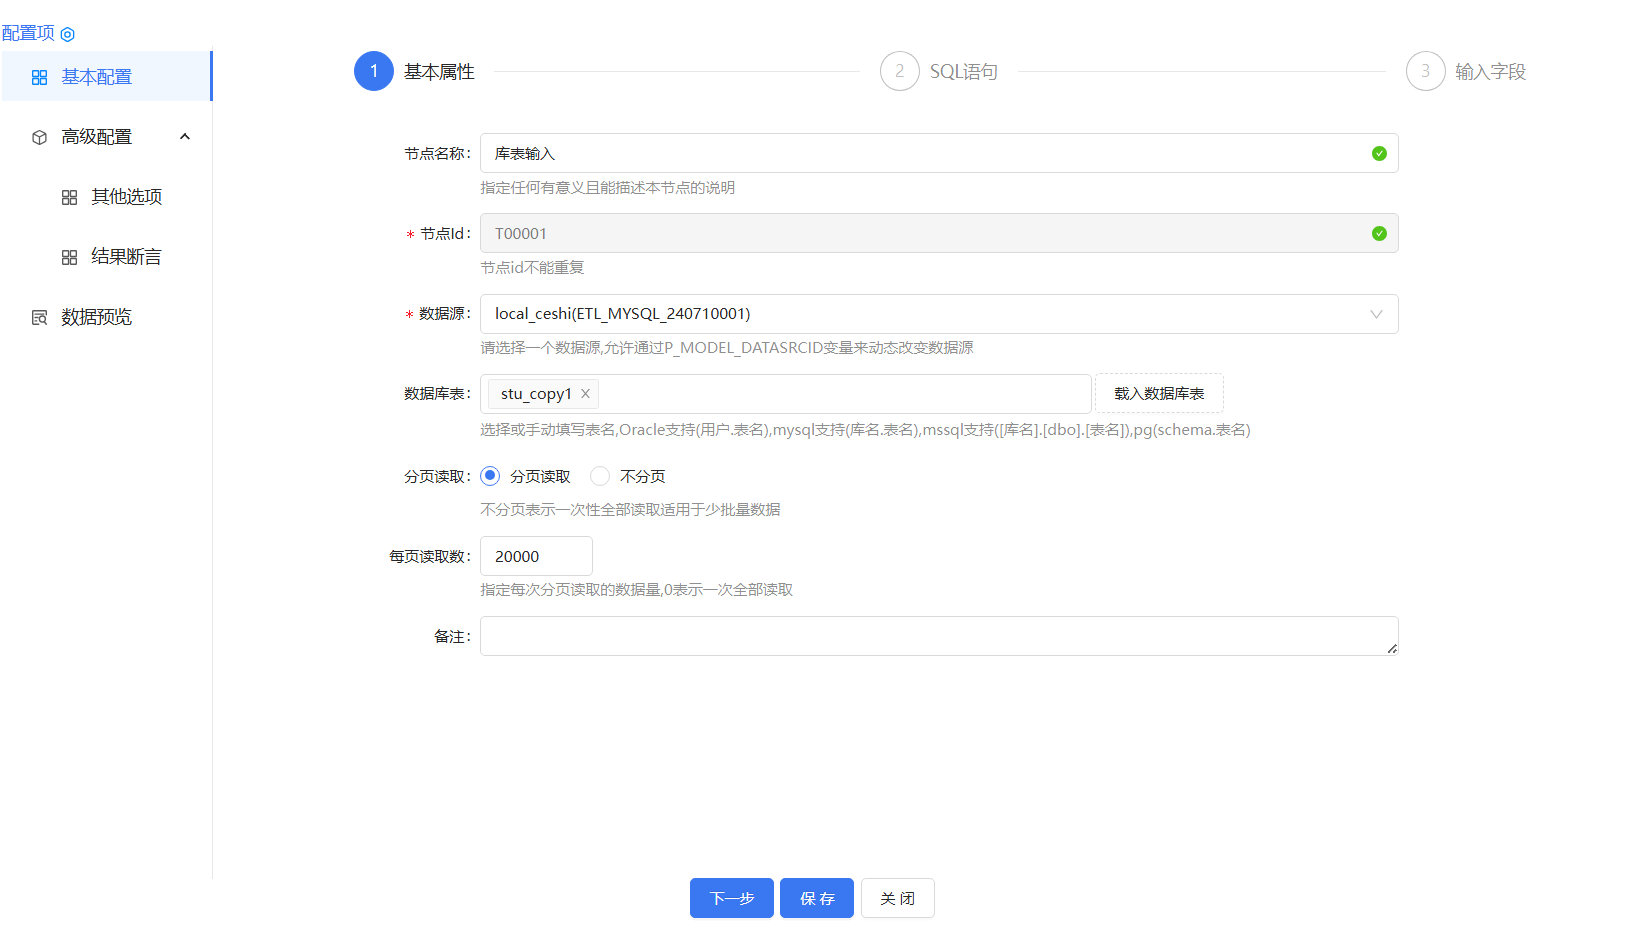Click the grid icon of 其他选项
This screenshot has width=1635, height=936.
click(69, 198)
